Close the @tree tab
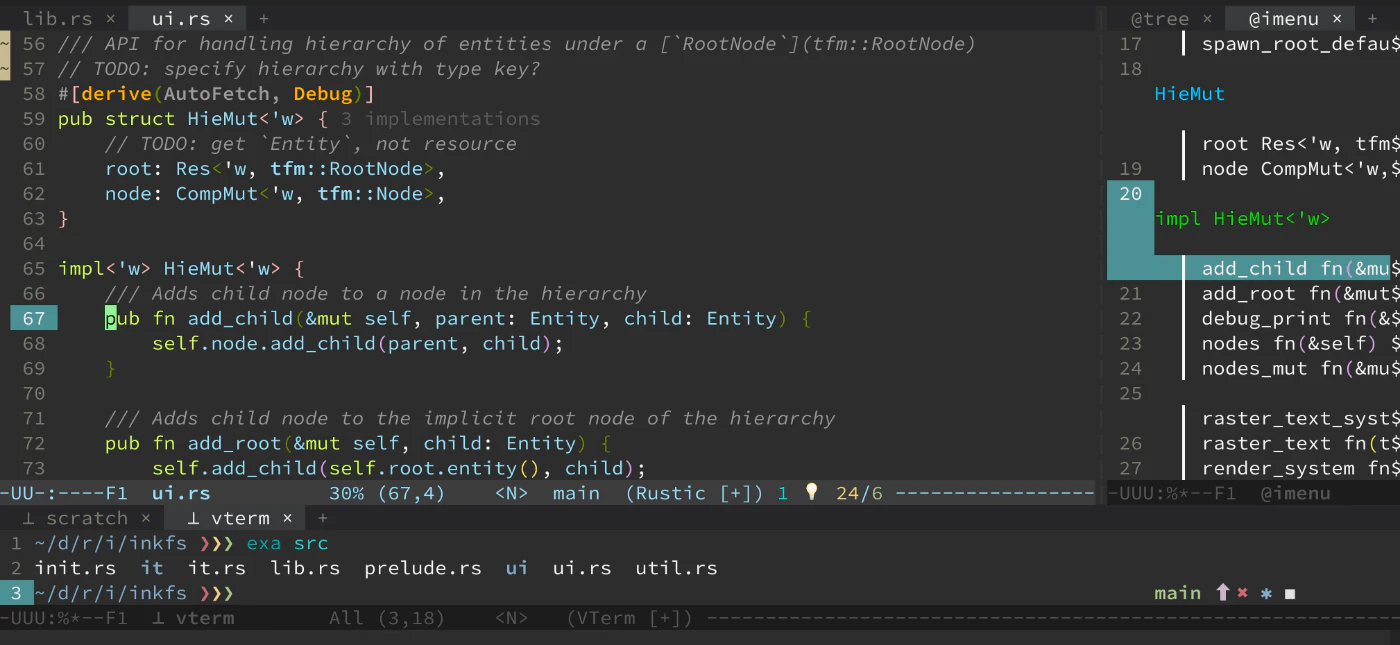This screenshot has height=645, width=1400. (x=1207, y=18)
